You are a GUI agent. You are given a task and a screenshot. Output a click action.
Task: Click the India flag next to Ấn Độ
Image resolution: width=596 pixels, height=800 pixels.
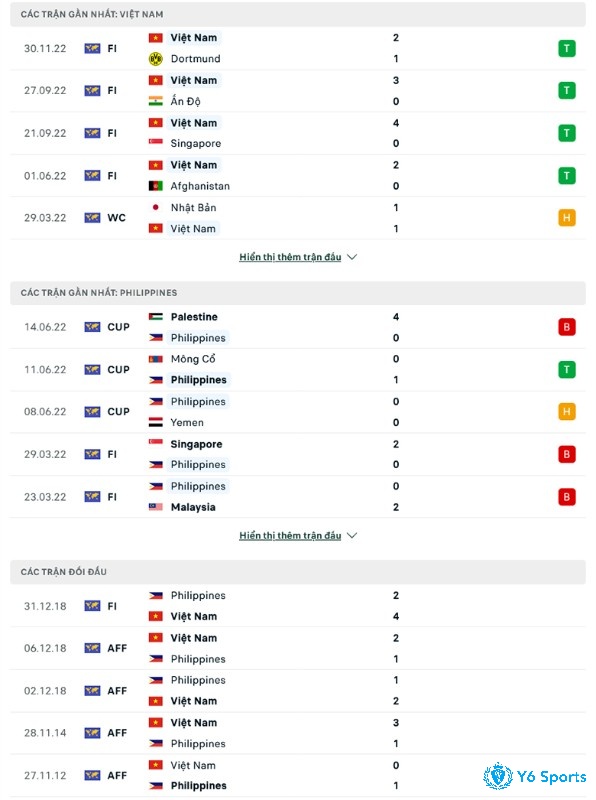click(x=156, y=101)
